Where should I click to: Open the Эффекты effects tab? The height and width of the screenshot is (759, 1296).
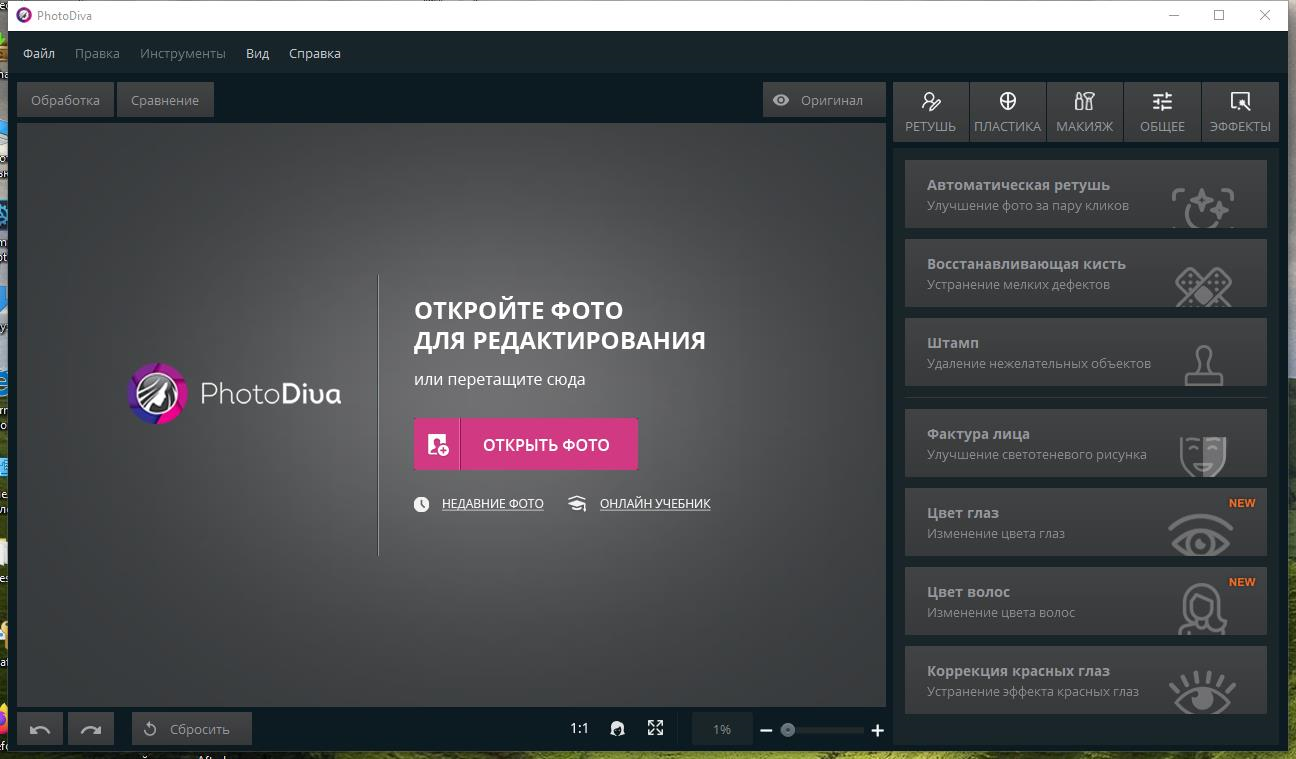tap(1240, 111)
